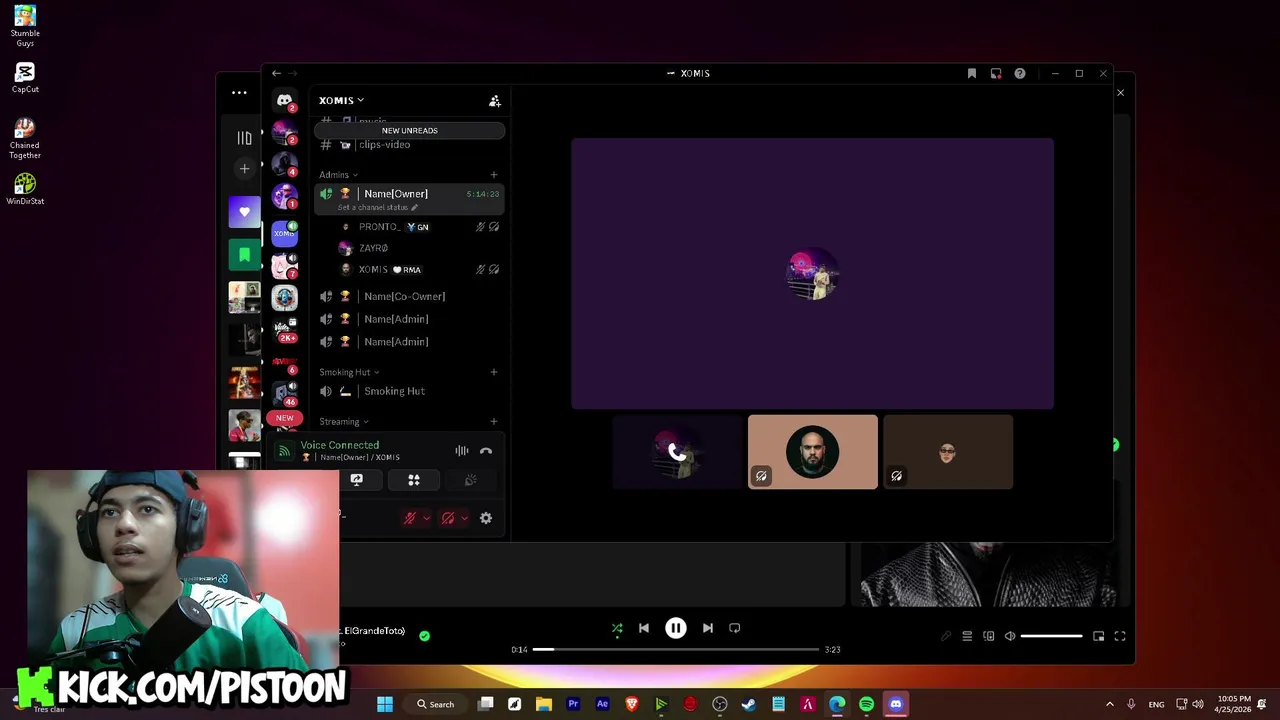This screenshot has height=720, width=1280.
Task: Seek on Spotify song progress bar
Action: point(675,649)
